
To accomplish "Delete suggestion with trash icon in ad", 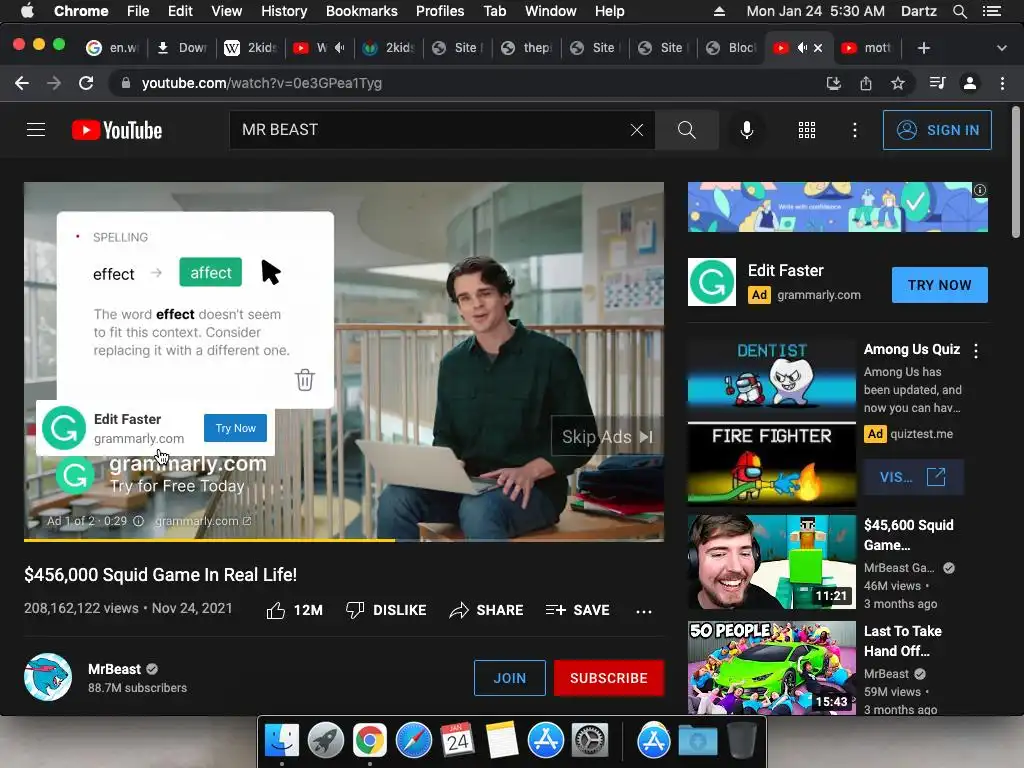I will pos(305,379).
